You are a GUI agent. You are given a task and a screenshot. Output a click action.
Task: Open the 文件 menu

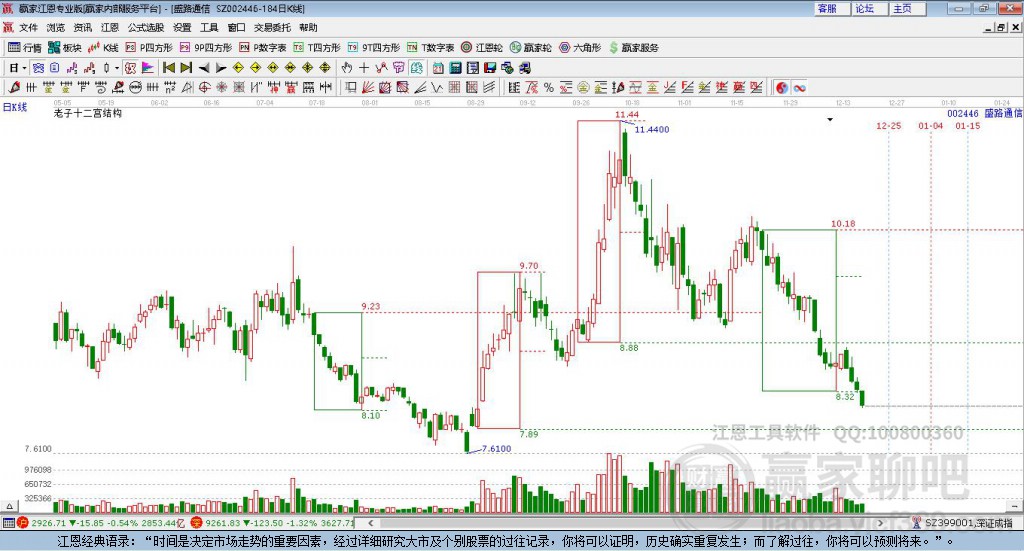[28, 27]
